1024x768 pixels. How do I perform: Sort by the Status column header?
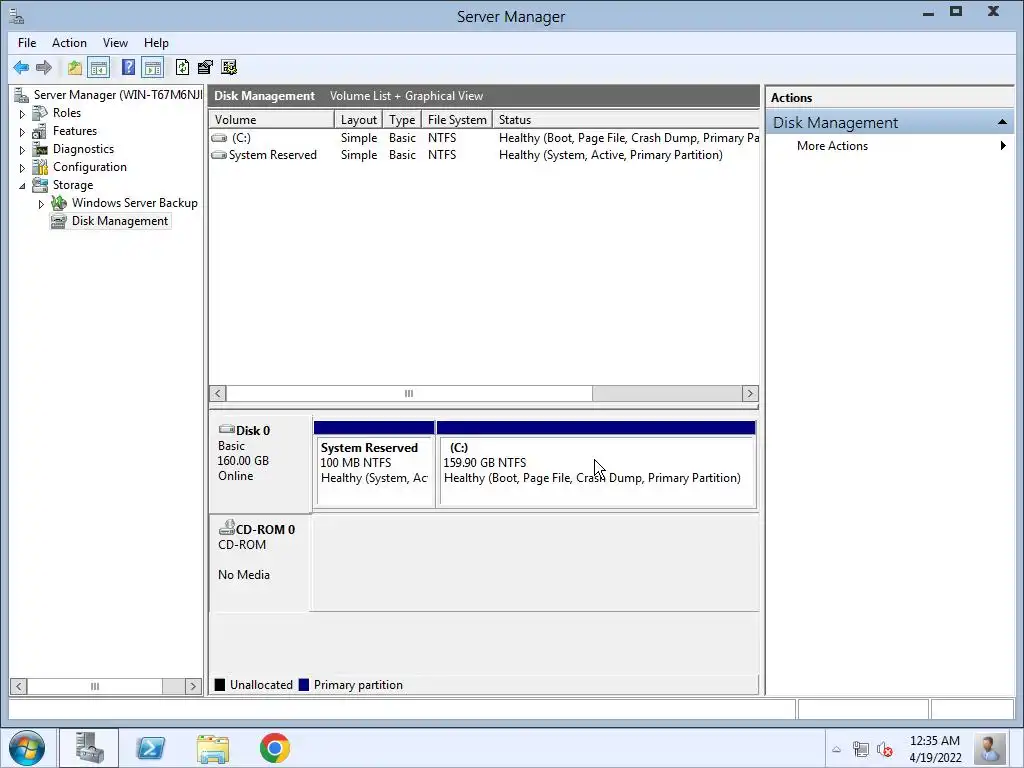click(x=626, y=120)
